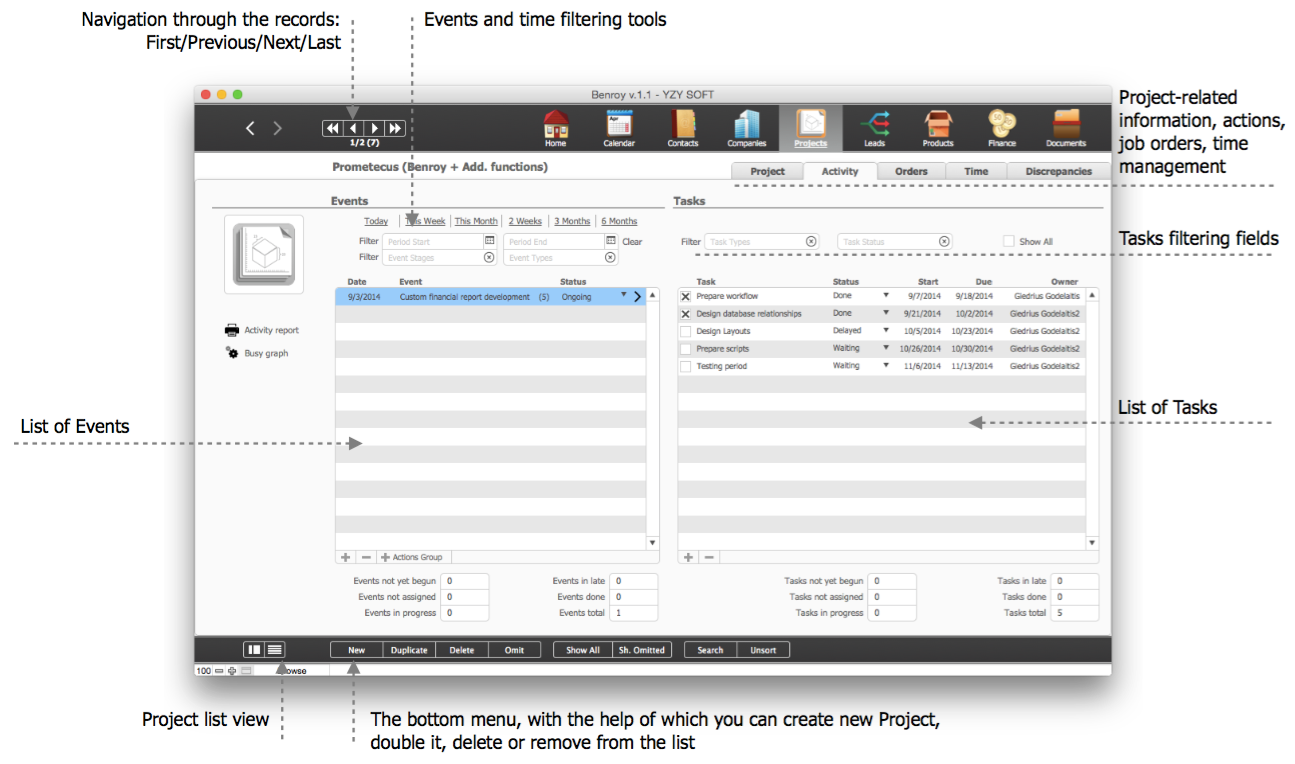The image size is (1295, 764).
Task: Open the Companies module icon
Action: pos(746,126)
